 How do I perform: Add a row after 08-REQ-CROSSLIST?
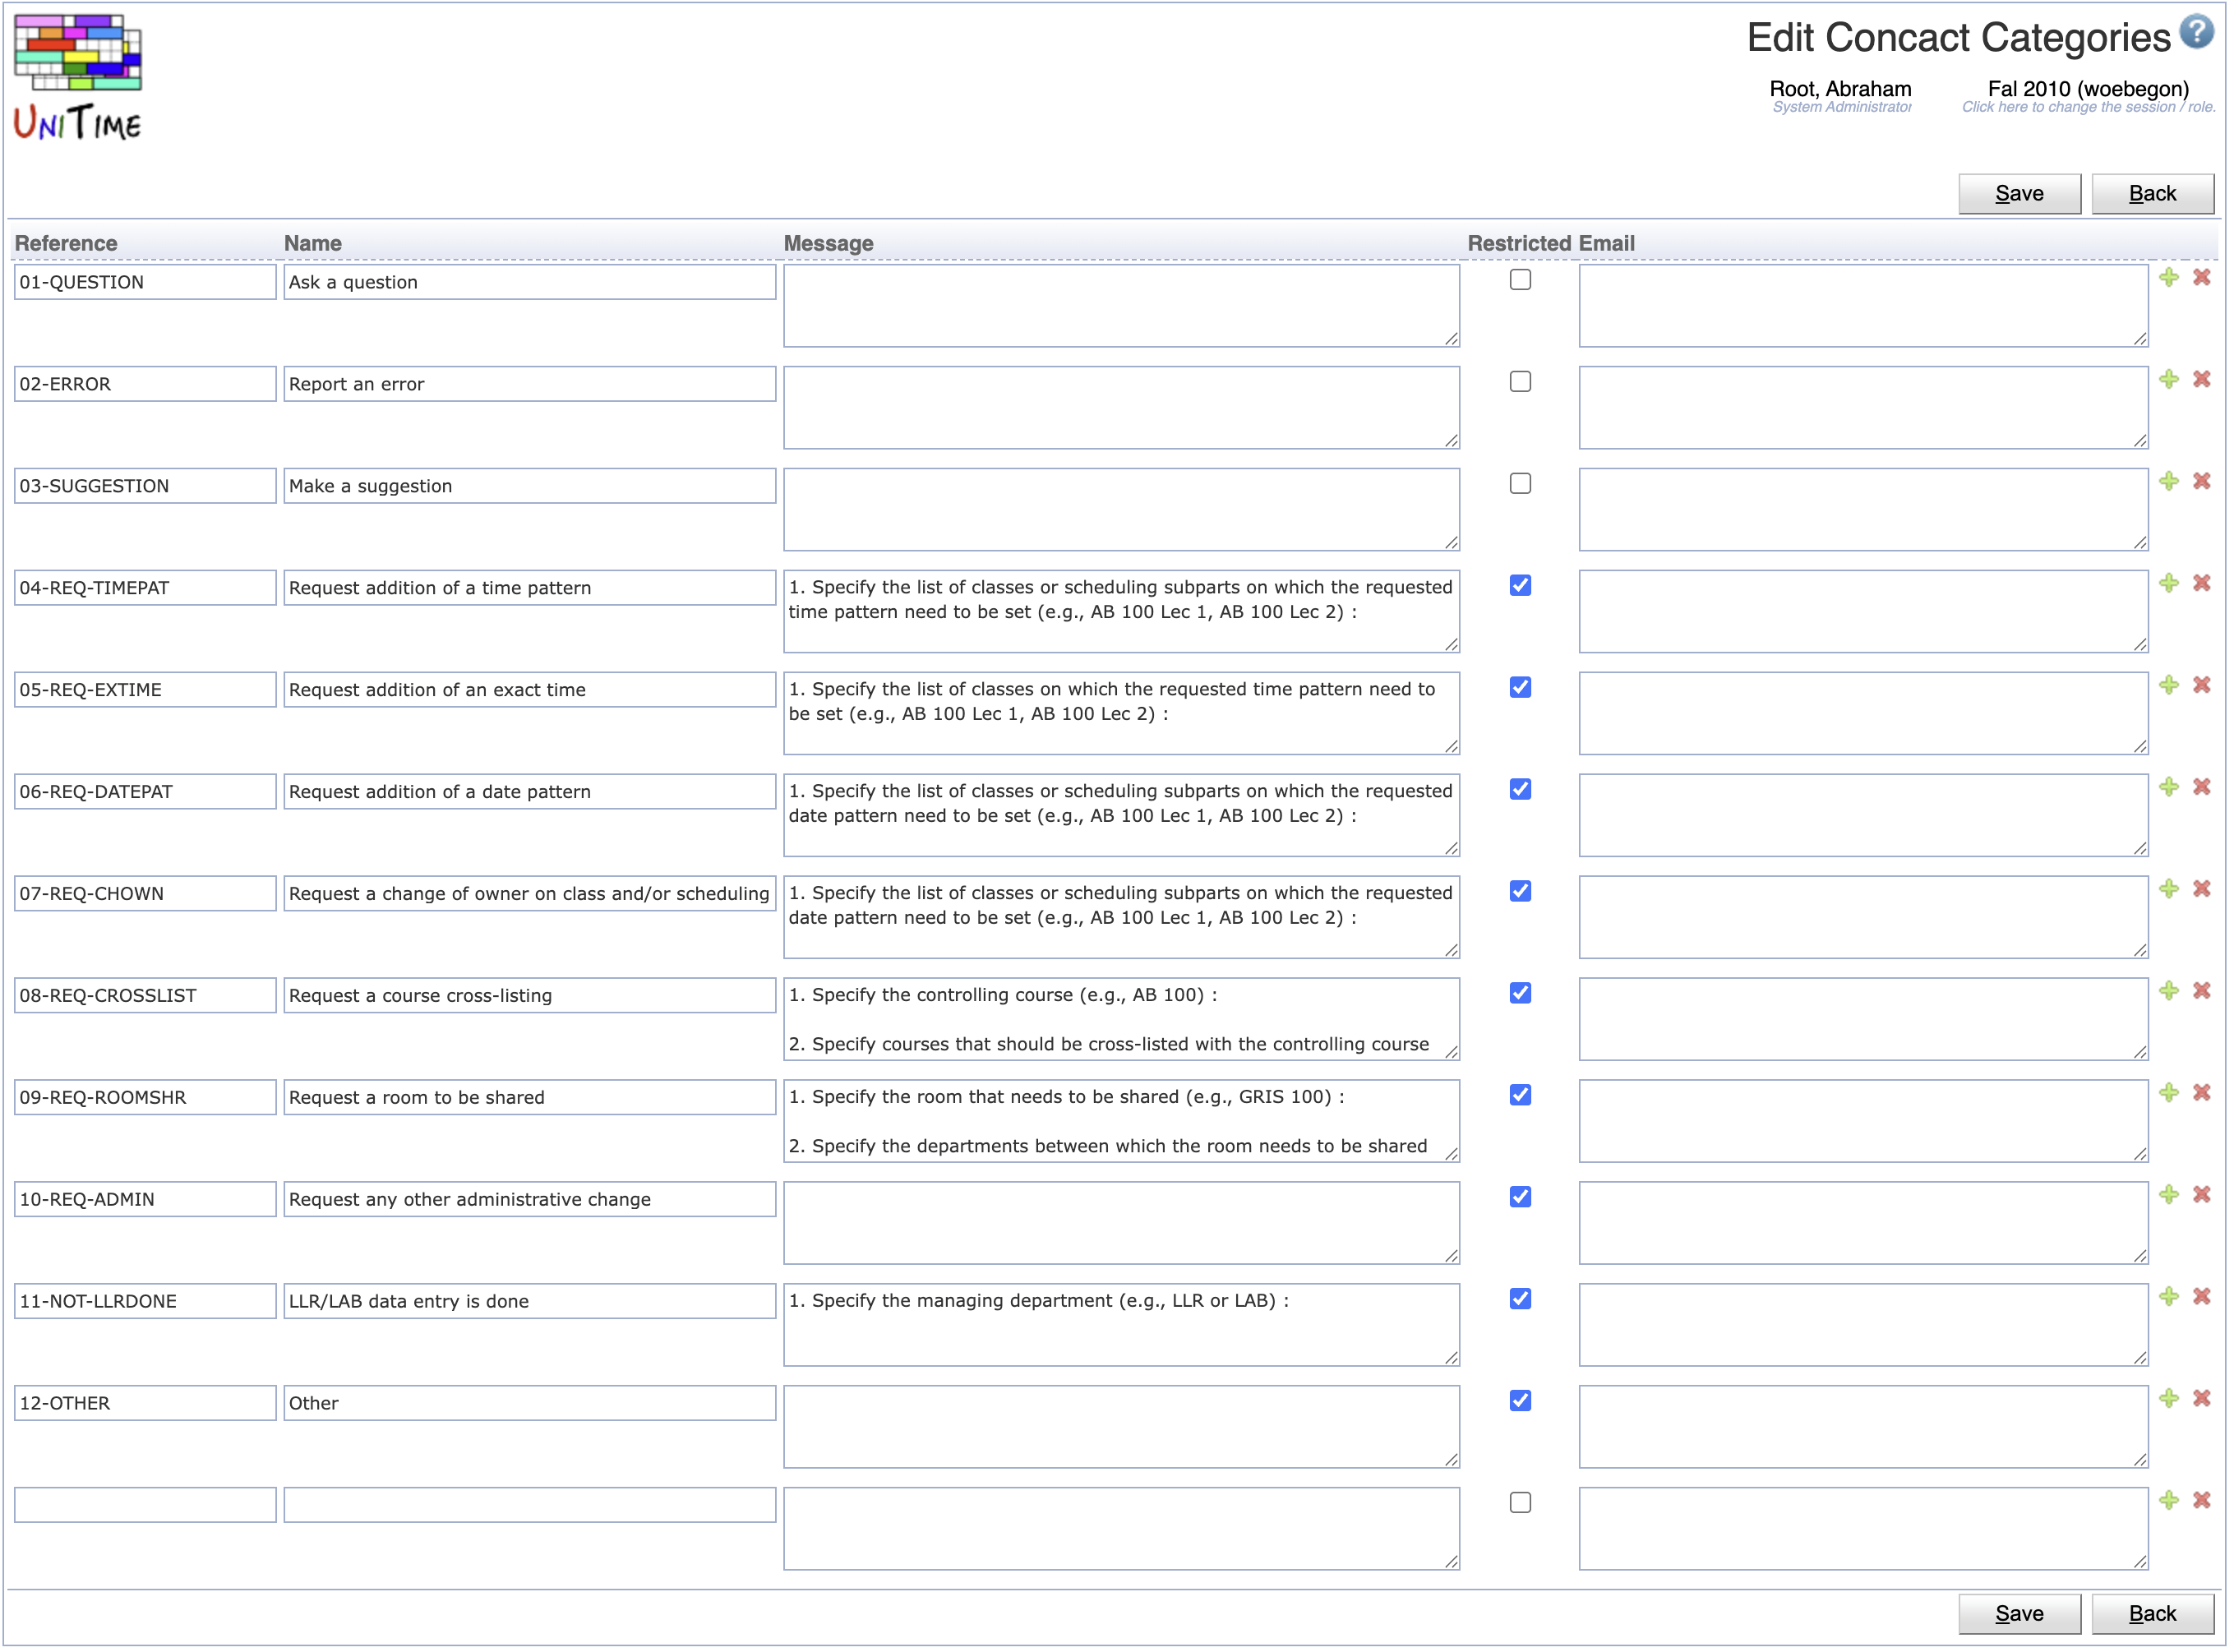click(2170, 992)
